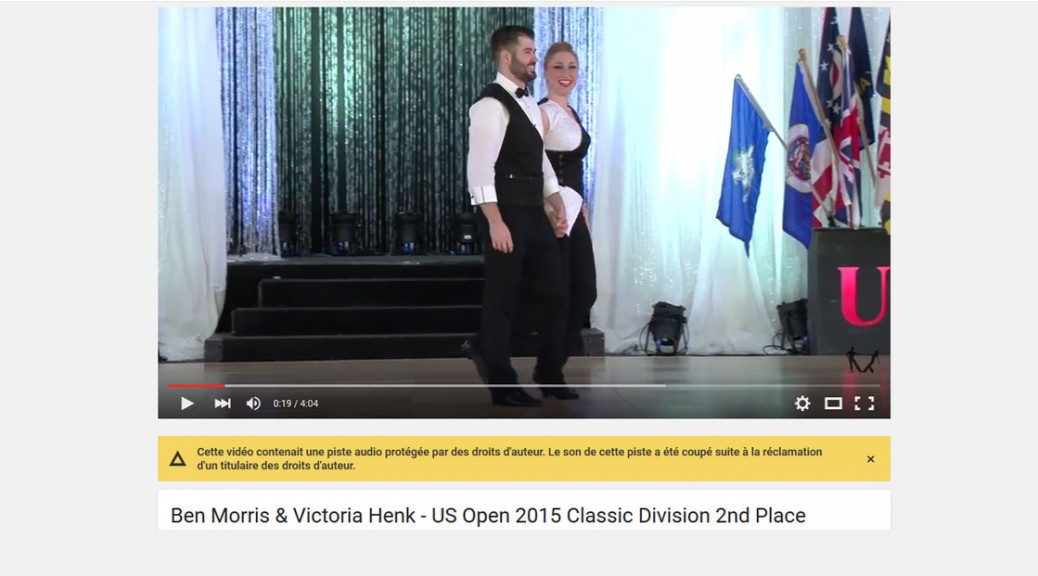Screen dimensions: 1038x576
Task: Open the settings gear menu
Action: point(802,403)
